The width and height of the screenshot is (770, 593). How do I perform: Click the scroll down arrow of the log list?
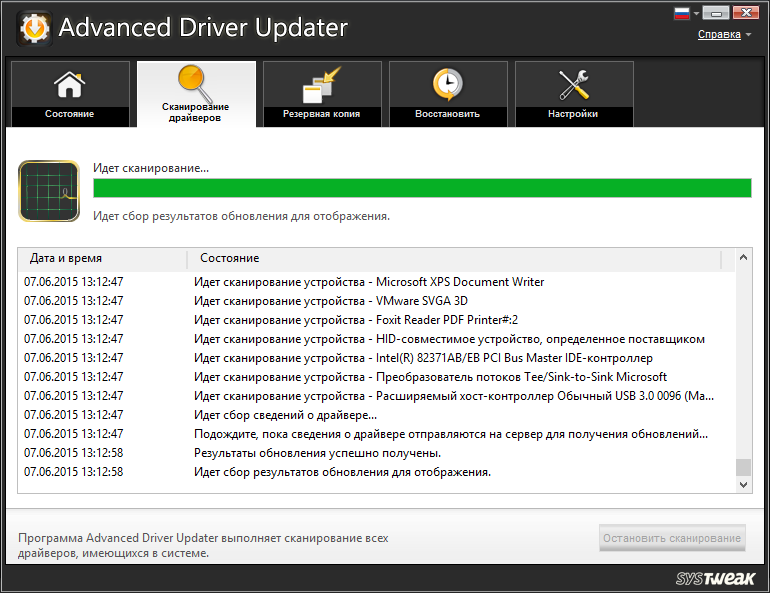coord(743,485)
